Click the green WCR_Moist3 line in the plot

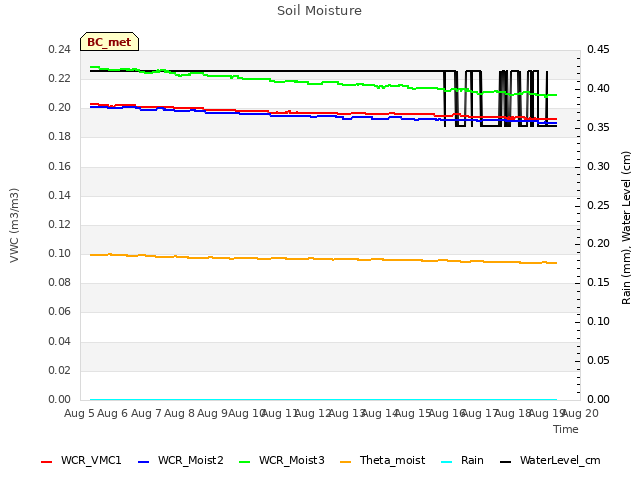[x=322, y=83]
